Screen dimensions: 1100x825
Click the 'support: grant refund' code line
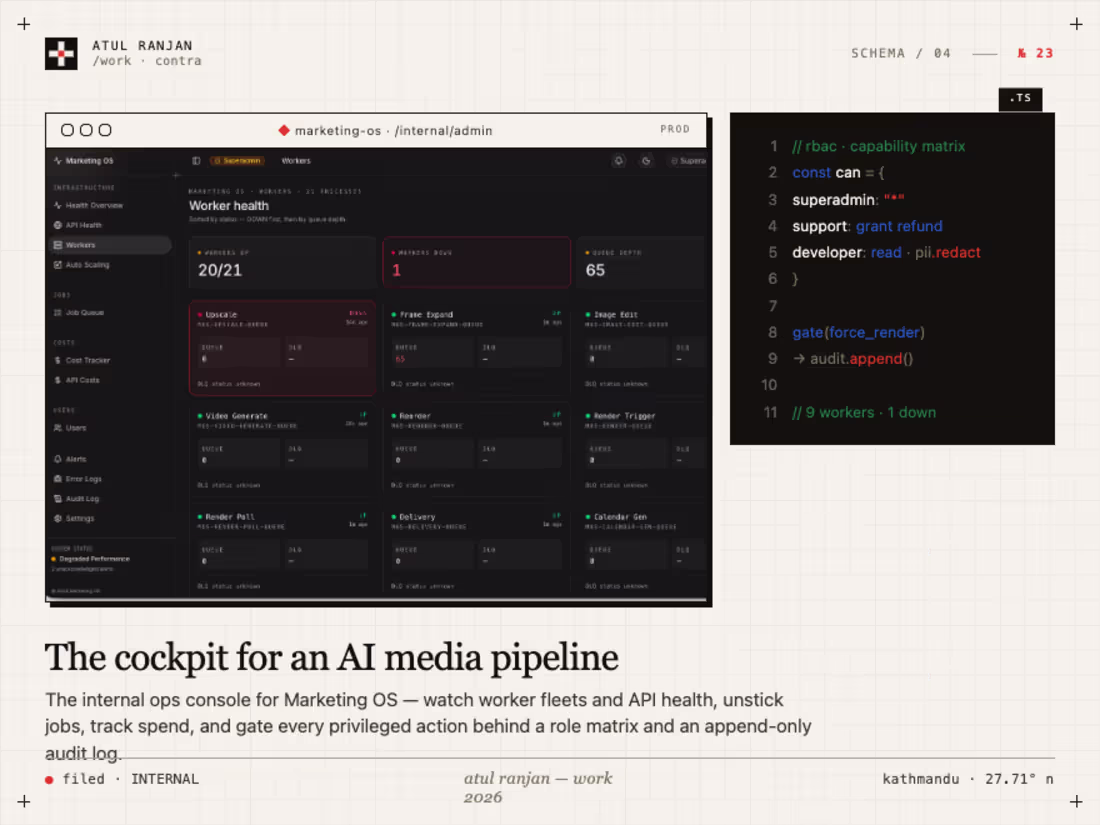[867, 226]
